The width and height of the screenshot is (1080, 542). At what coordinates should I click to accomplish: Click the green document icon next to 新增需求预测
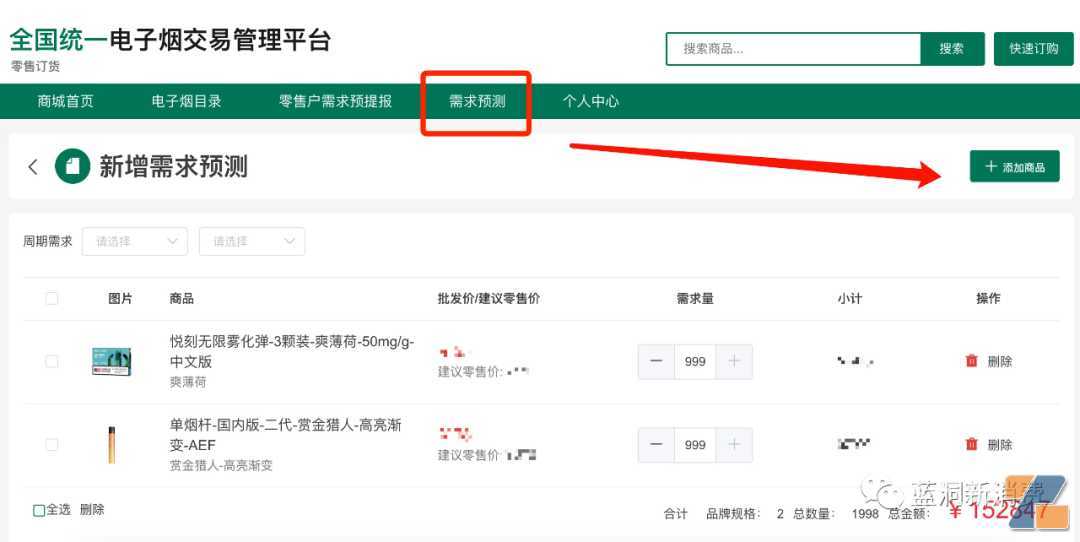(x=72, y=166)
